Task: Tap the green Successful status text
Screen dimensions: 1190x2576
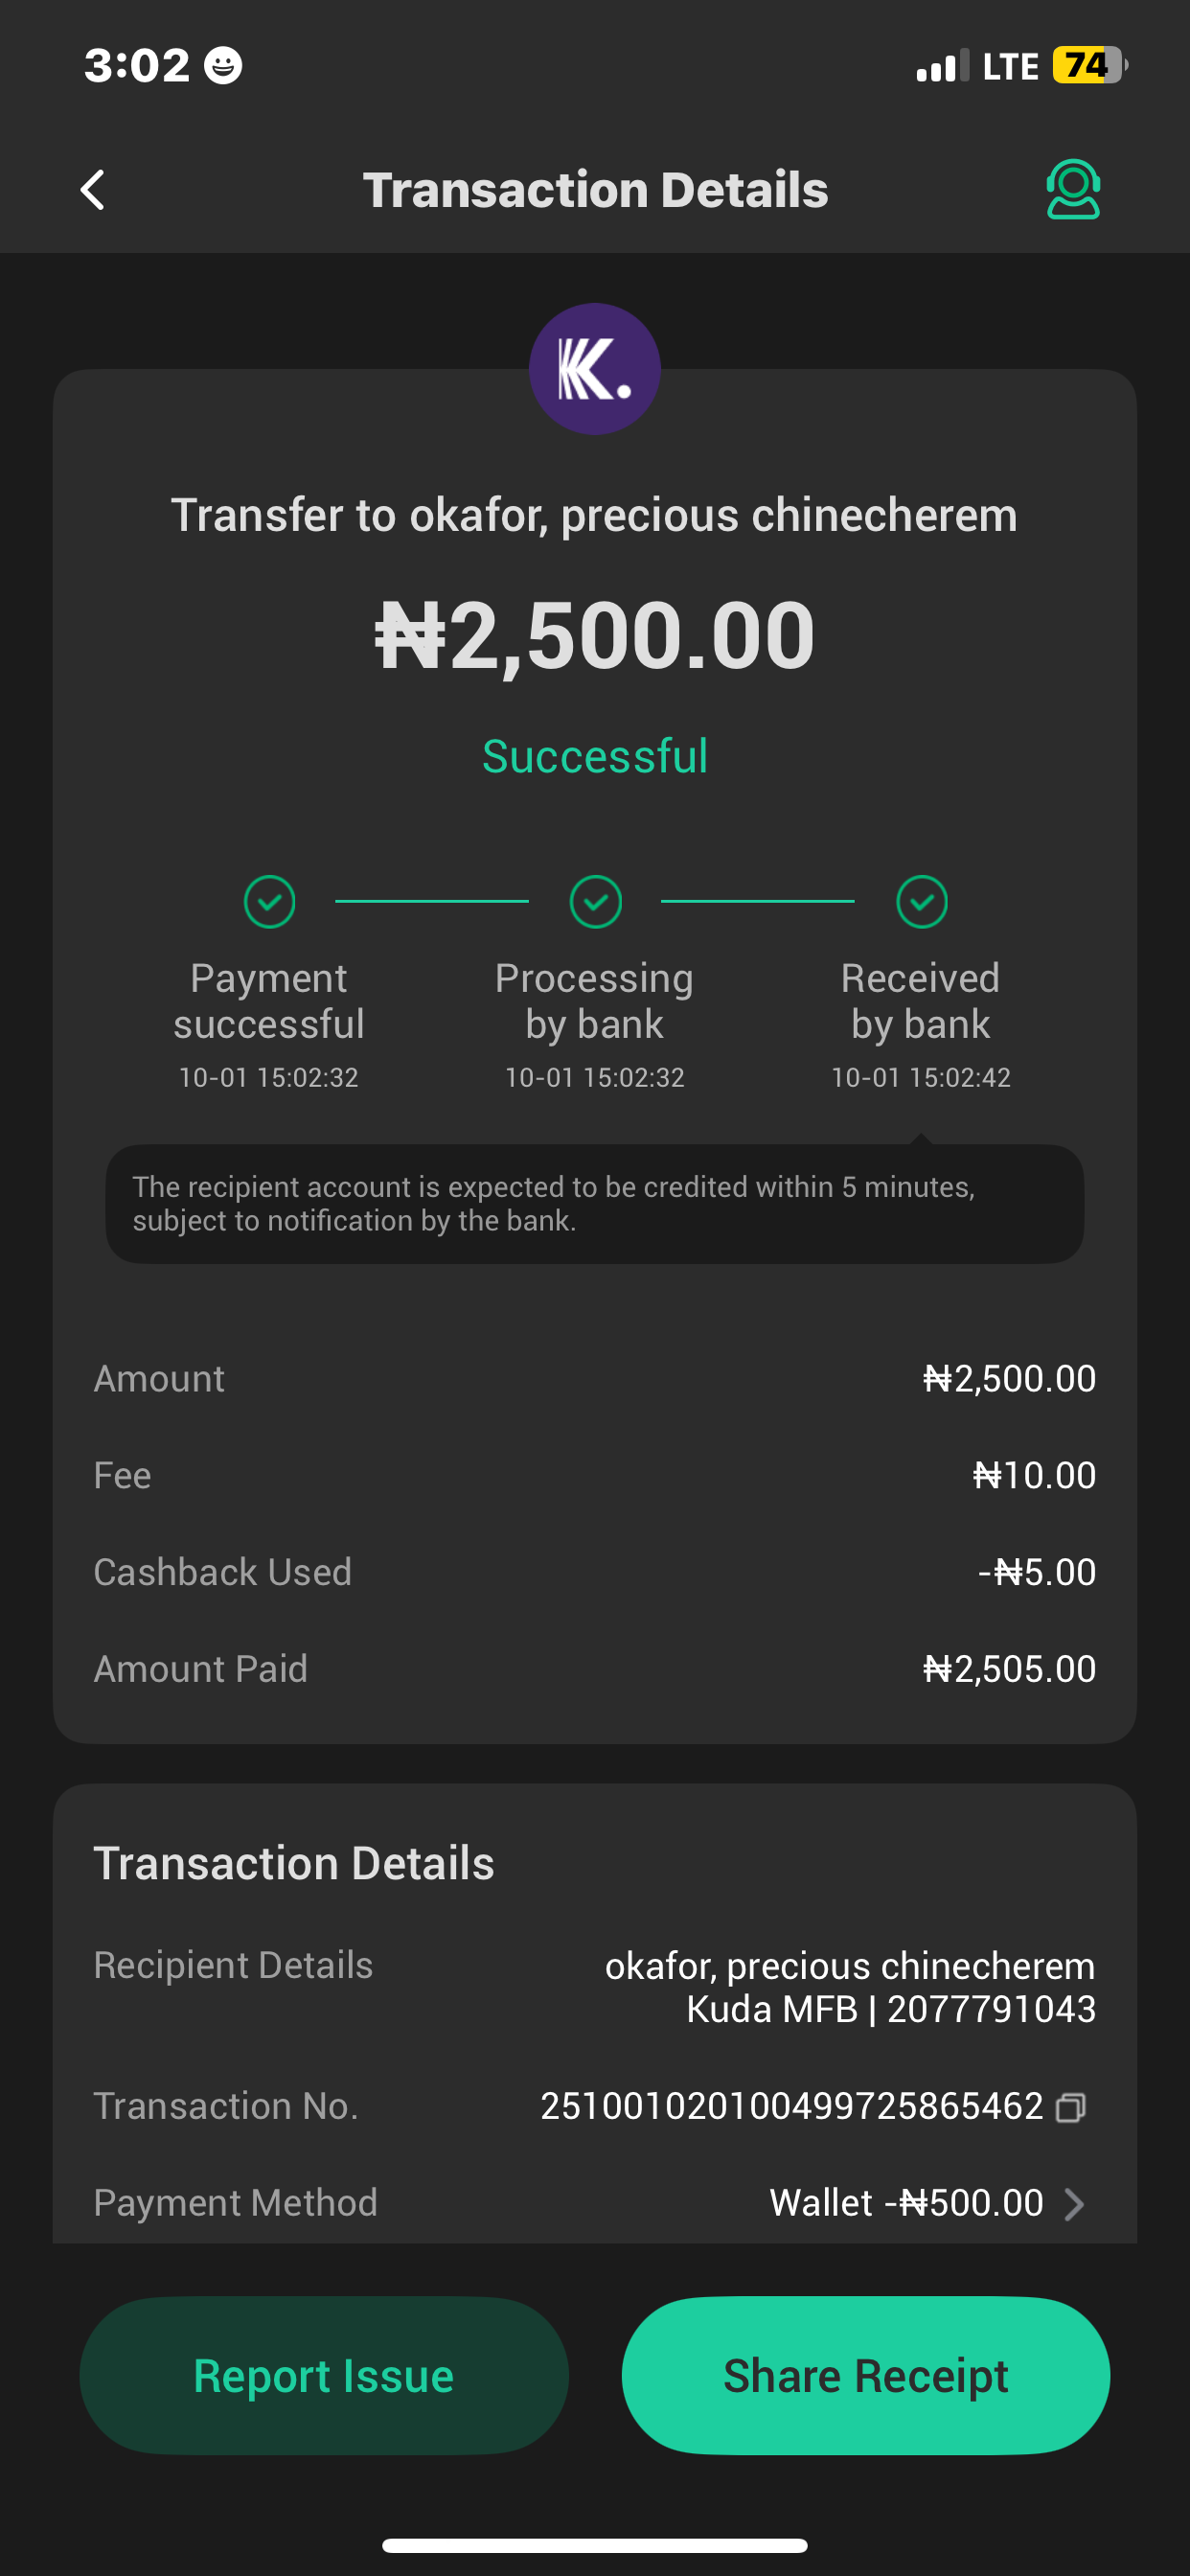Action: click(595, 756)
